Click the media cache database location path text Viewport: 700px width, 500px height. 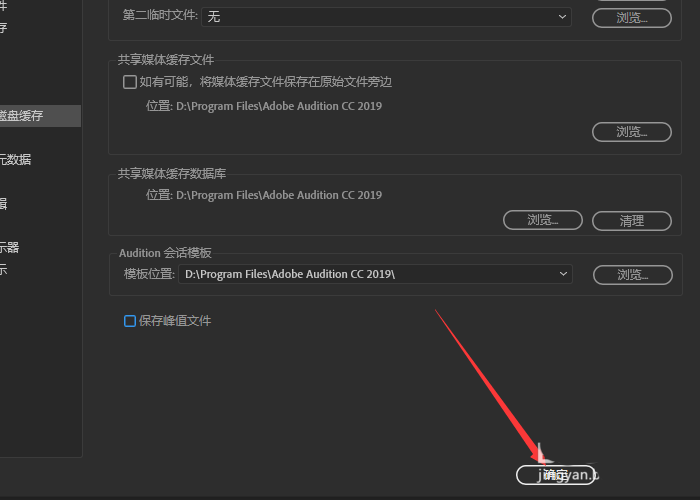[x=279, y=195]
